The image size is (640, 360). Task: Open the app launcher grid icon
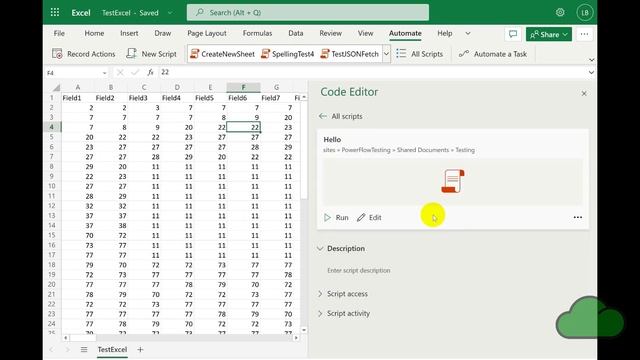click(x=55, y=12)
